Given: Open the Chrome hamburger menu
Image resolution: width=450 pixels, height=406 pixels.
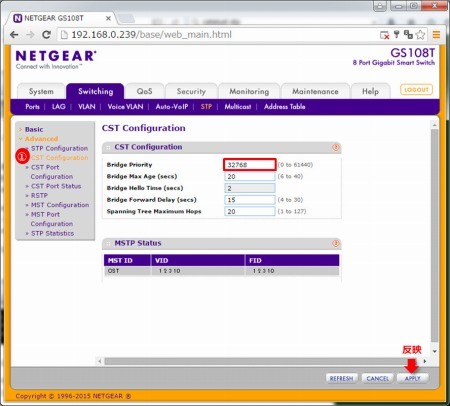Looking at the screenshot, I should pos(436,35).
